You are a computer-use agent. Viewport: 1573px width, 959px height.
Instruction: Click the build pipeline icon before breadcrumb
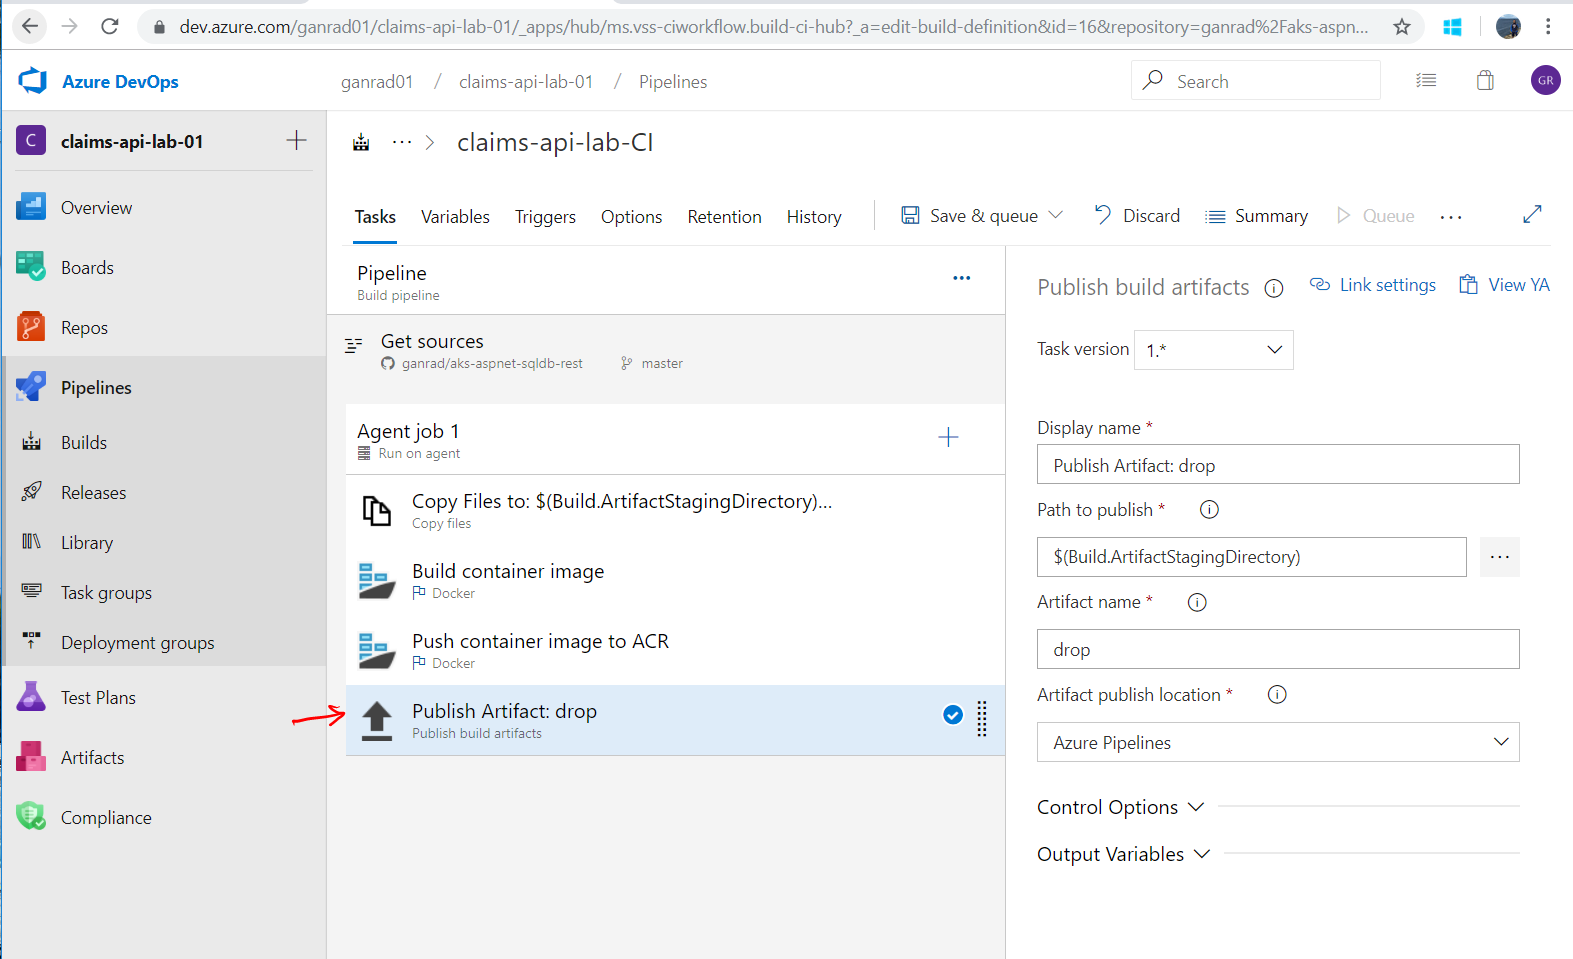tap(361, 143)
